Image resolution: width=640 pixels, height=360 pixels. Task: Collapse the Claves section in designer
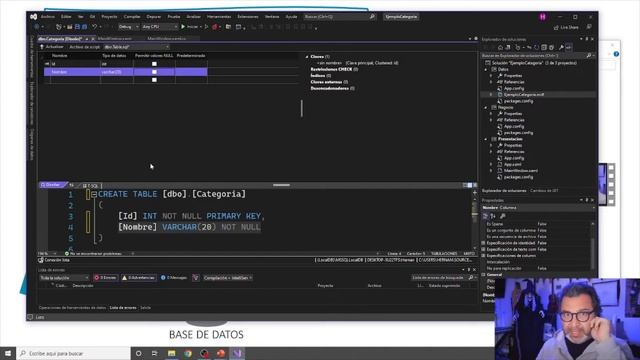pos(307,57)
